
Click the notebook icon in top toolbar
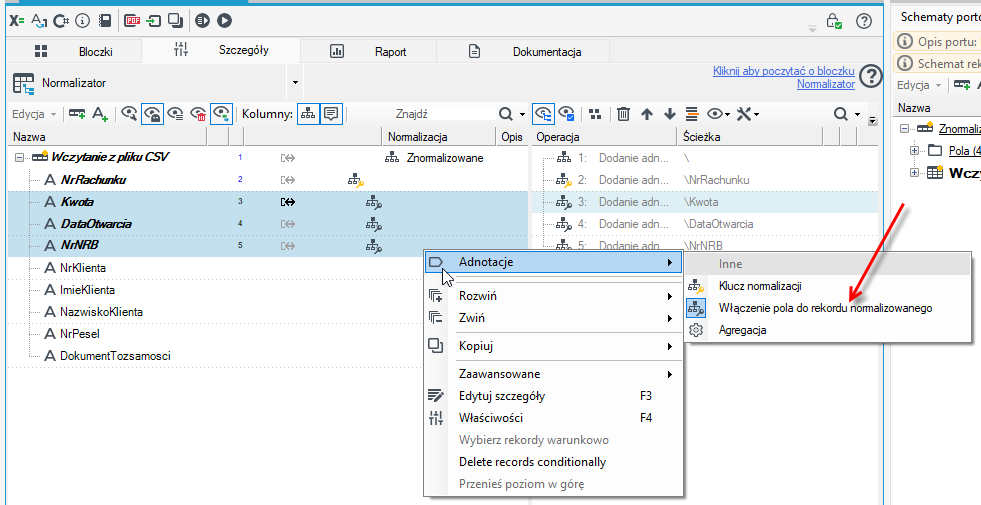click(x=105, y=21)
